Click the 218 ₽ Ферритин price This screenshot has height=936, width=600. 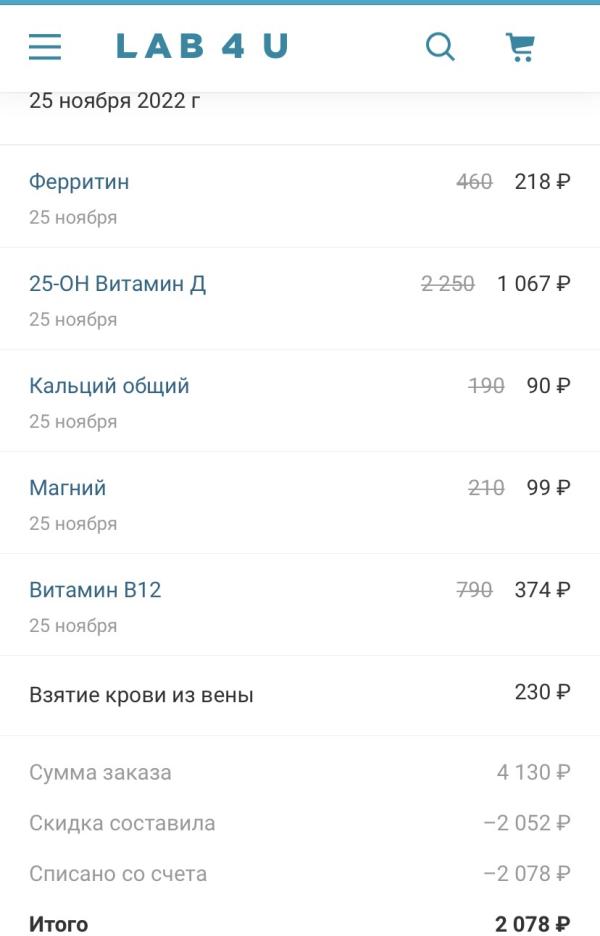(x=542, y=181)
